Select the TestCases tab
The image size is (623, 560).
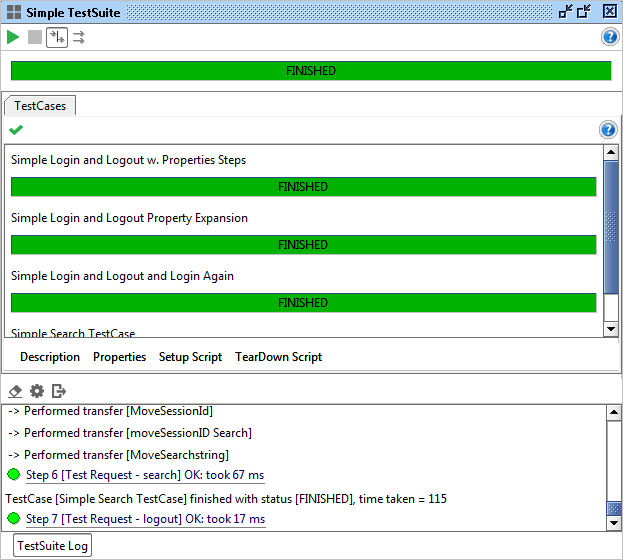pos(40,106)
